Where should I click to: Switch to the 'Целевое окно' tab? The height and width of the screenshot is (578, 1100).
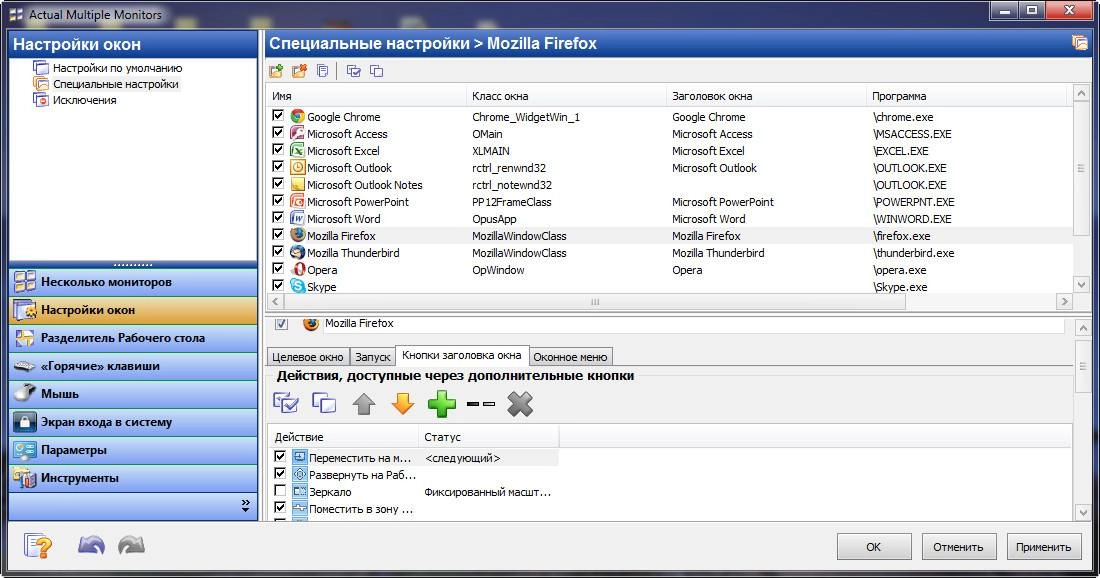pyautogui.click(x=307, y=357)
